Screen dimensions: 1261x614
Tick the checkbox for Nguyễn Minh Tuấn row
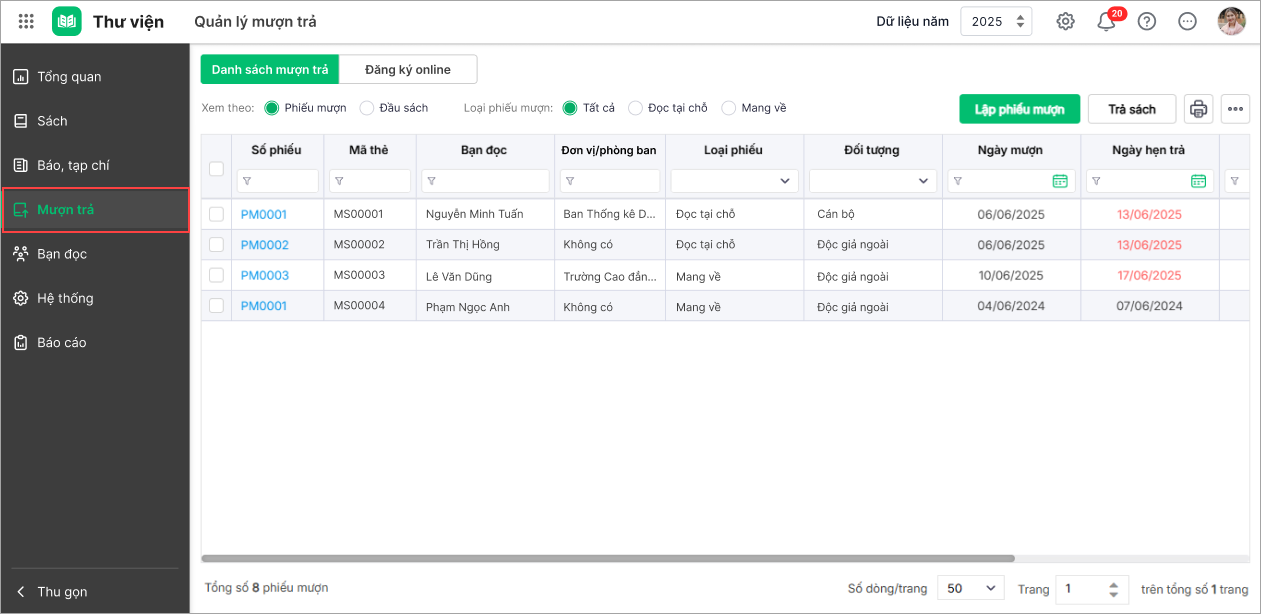tap(216, 214)
